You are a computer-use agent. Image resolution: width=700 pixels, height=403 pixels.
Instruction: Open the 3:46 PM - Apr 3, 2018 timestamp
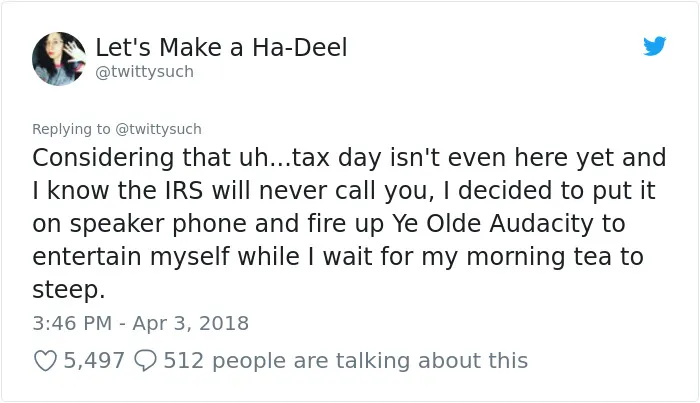[x=141, y=323]
